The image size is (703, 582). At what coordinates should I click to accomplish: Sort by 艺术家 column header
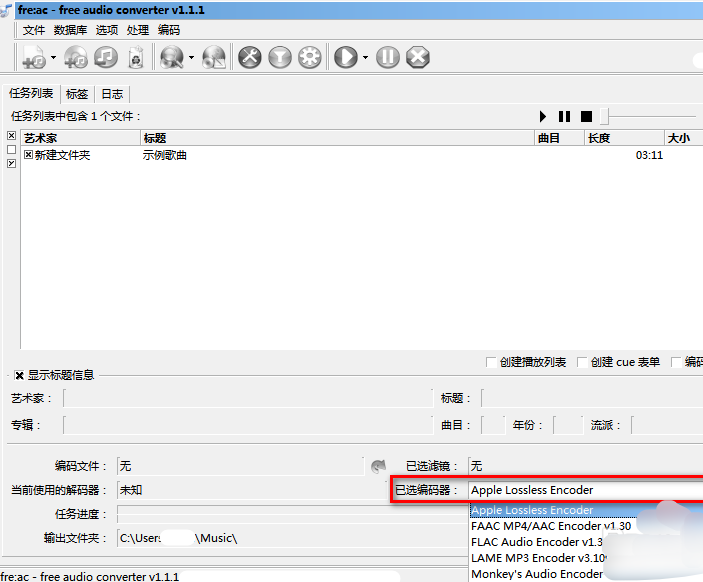pos(81,138)
